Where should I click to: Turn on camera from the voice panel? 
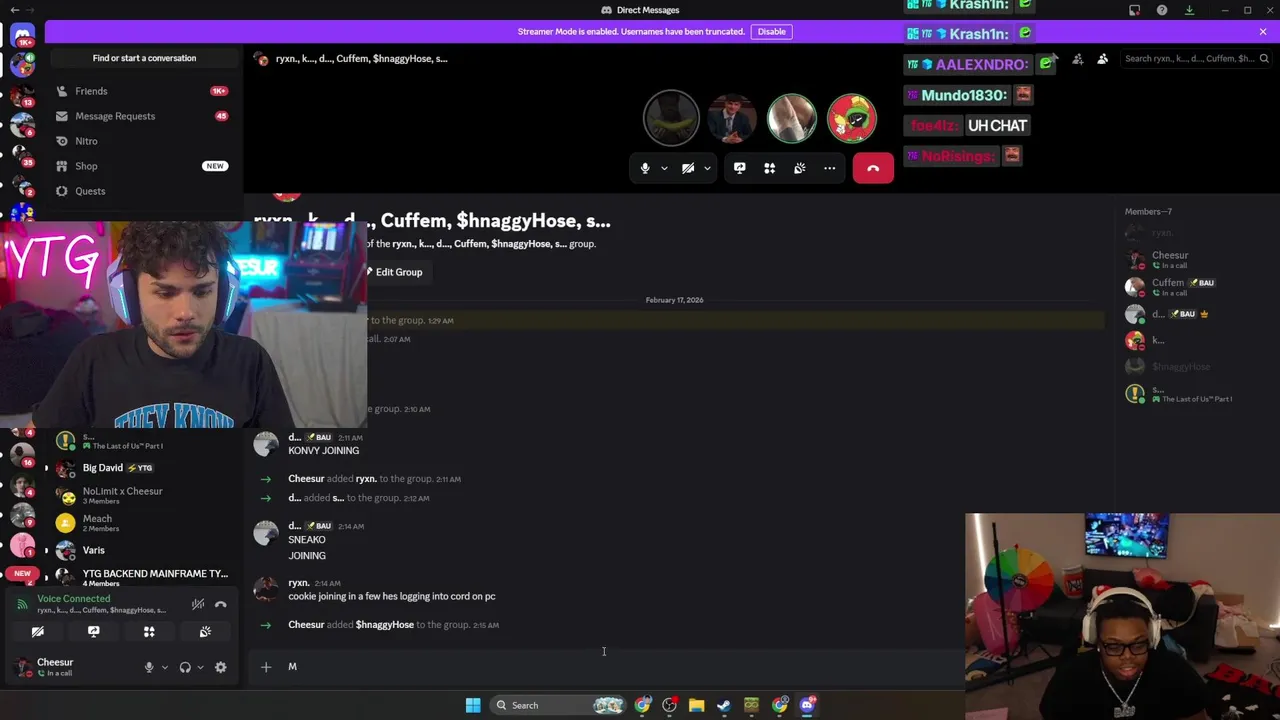[38, 632]
